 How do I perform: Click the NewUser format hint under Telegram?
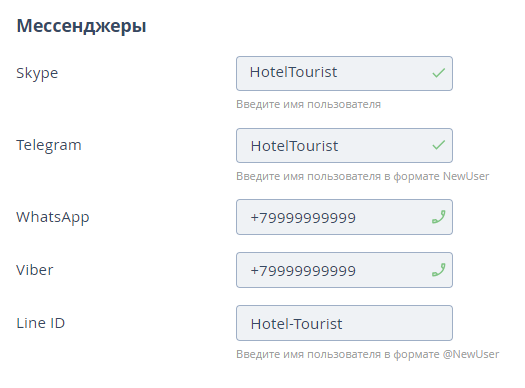coord(363,176)
